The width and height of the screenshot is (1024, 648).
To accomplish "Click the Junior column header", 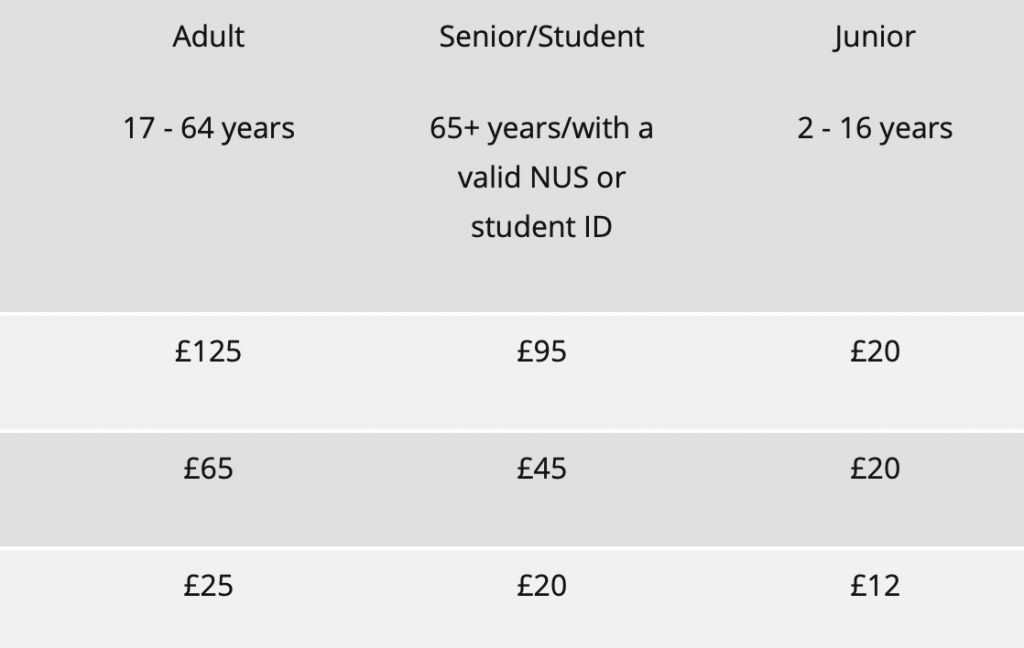I will coord(875,37).
